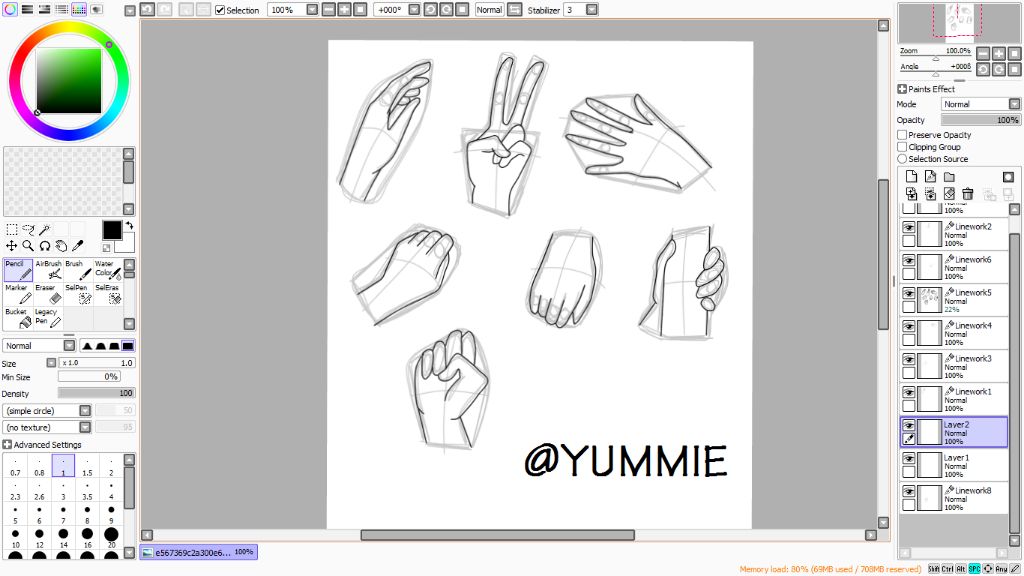Expand Paints Effect section
The width and height of the screenshot is (1024, 576).
tap(902, 89)
